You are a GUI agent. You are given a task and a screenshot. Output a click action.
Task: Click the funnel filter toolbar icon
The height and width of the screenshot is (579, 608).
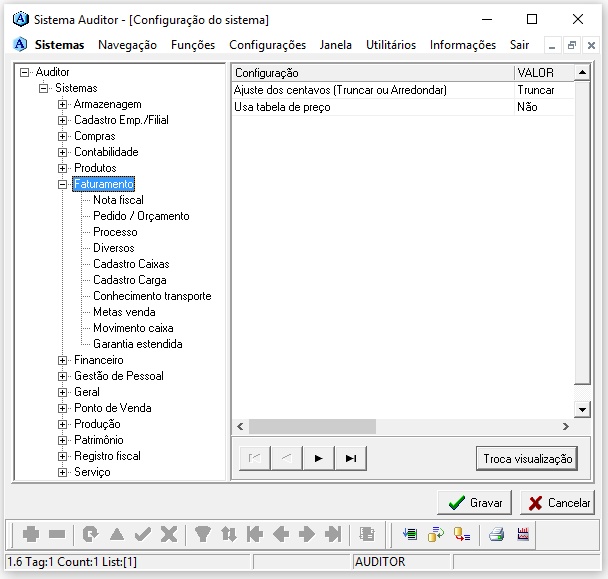coord(202,534)
